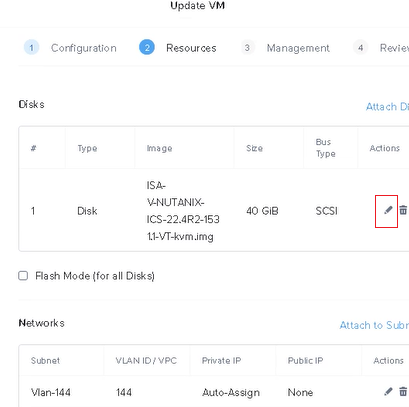Click the Private IP column header
409x407 pixels.
coord(221,361)
